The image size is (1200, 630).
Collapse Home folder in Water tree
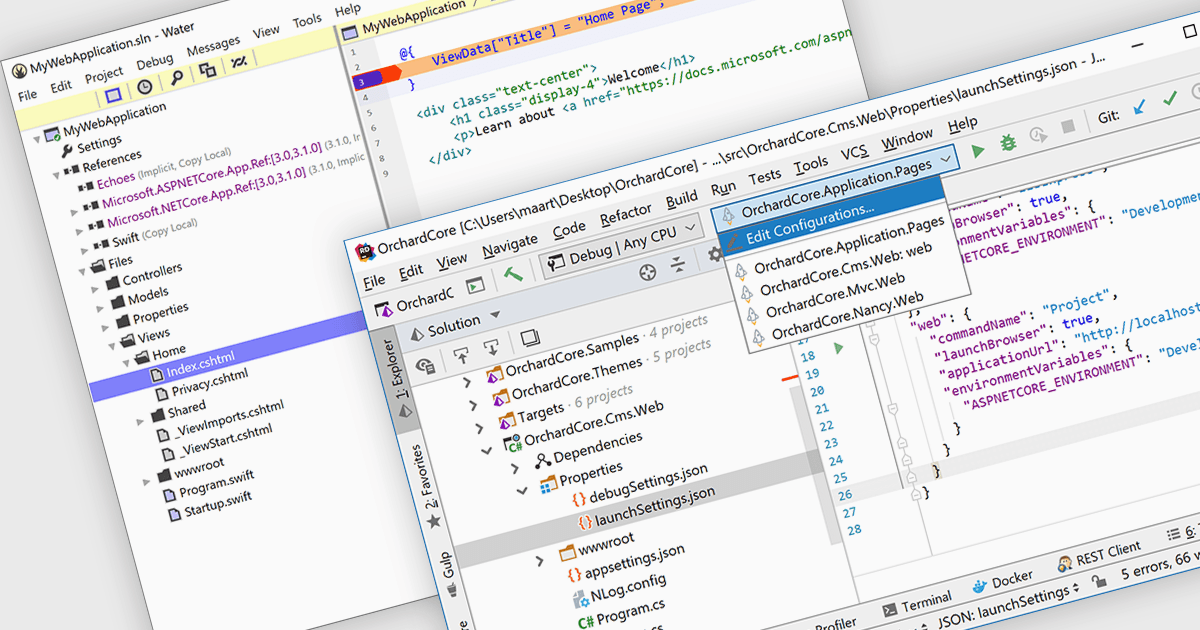[127, 361]
